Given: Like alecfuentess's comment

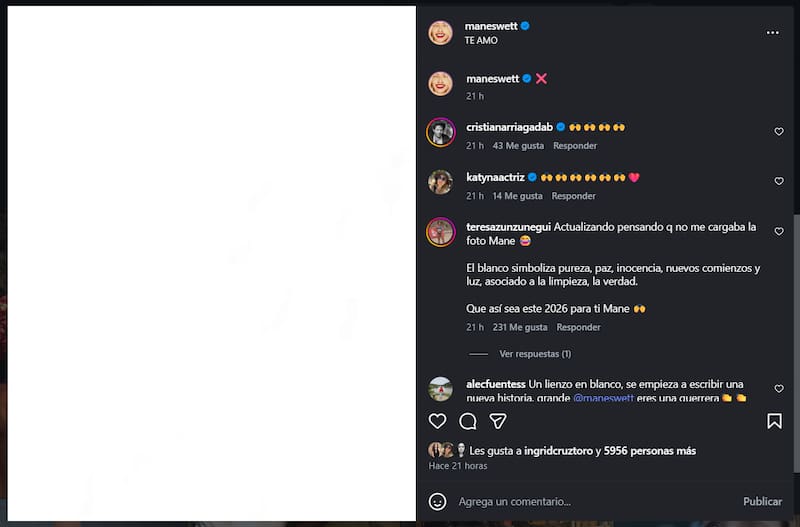Looking at the screenshot, I should [x=779, y=389].
